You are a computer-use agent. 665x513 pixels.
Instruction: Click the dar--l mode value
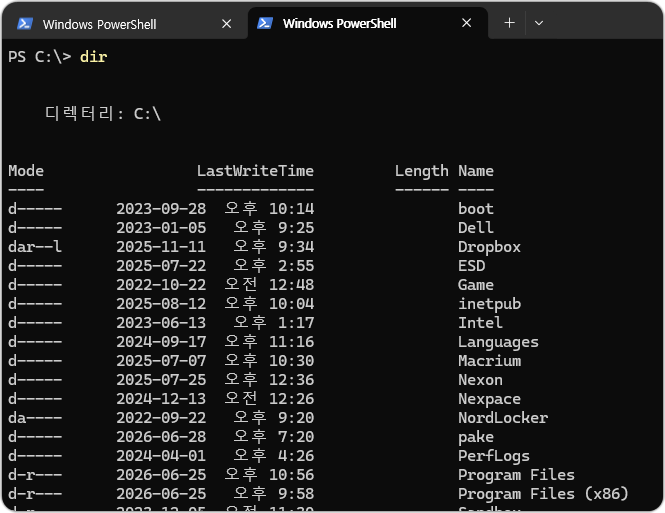click(x=35, y=247)
